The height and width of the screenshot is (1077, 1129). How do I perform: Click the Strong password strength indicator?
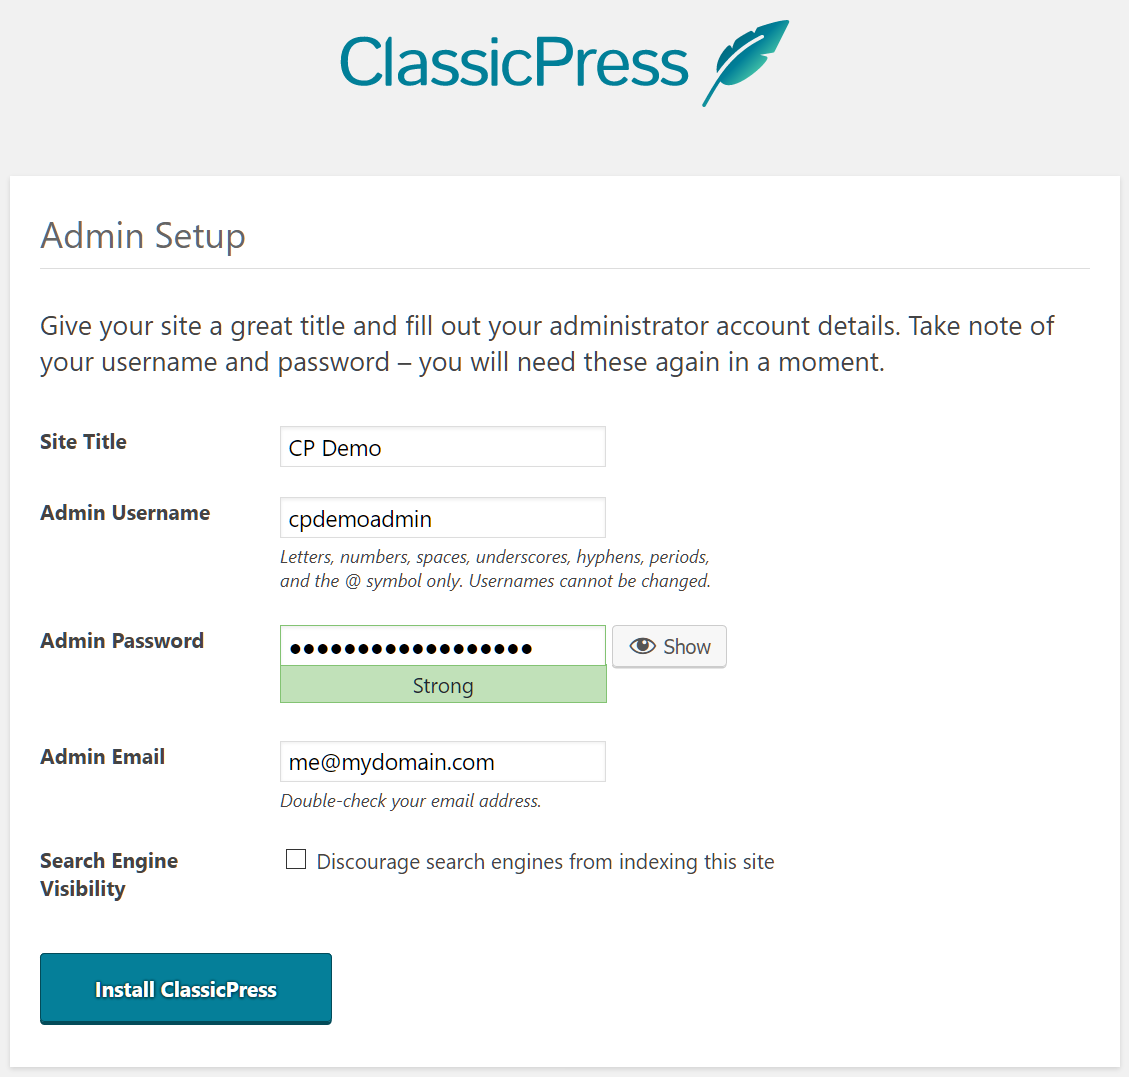click(443, 685)
